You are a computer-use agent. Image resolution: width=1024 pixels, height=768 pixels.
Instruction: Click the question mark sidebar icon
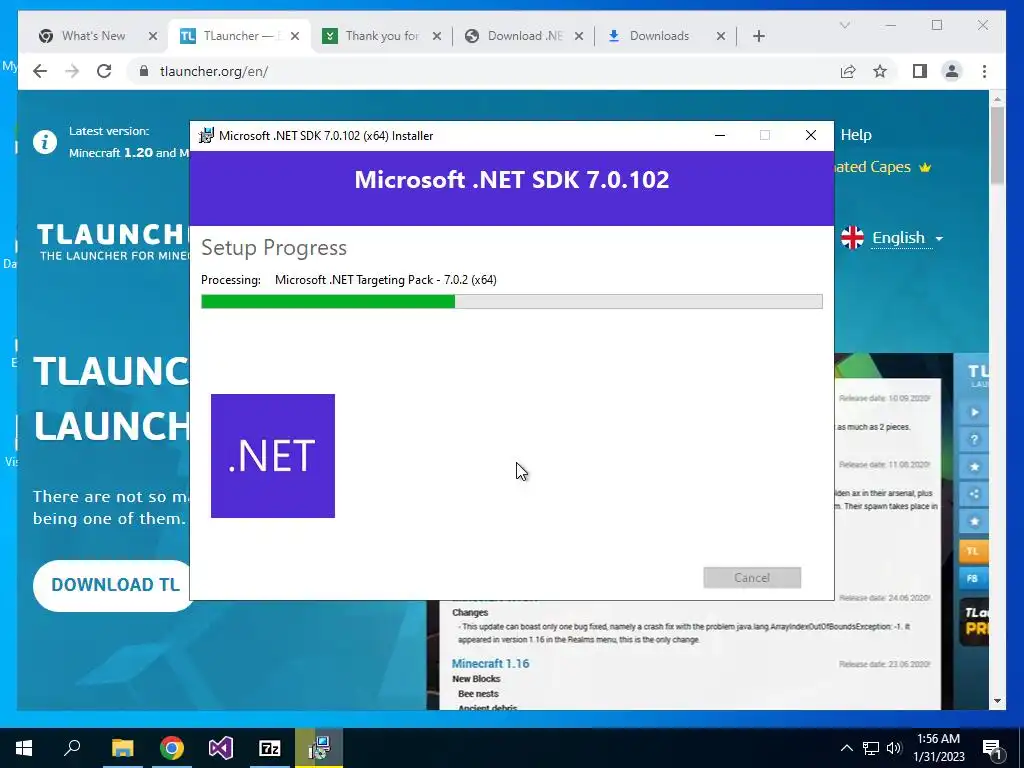(x=974, y=440)
